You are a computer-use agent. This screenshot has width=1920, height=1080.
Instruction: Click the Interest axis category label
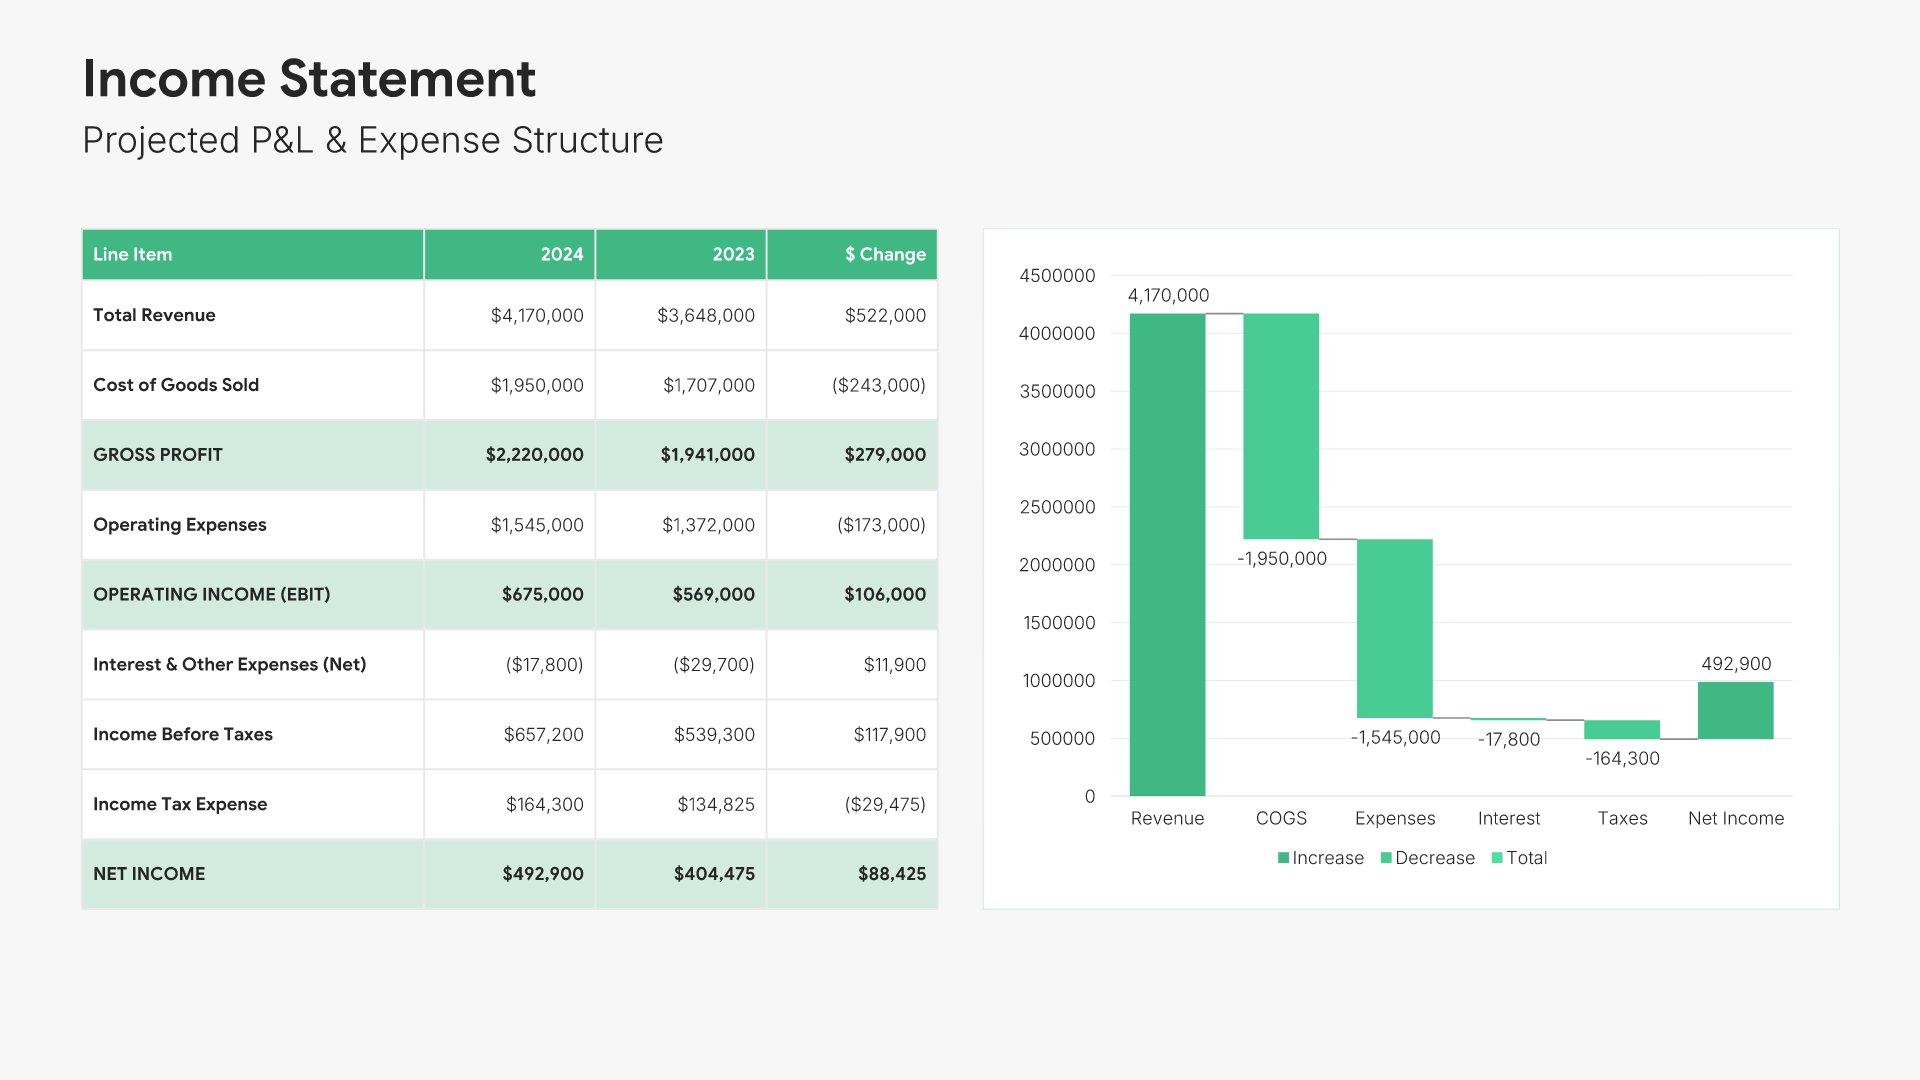(1508, 818)
